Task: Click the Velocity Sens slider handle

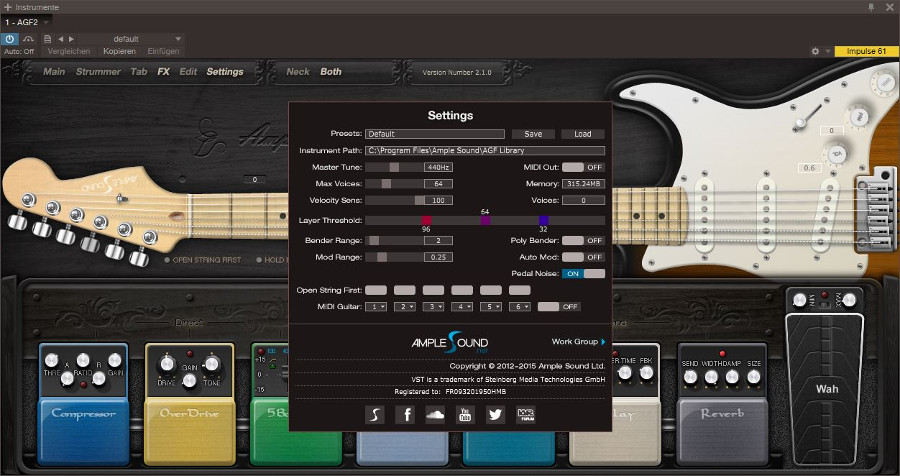Action: (420, 200)
